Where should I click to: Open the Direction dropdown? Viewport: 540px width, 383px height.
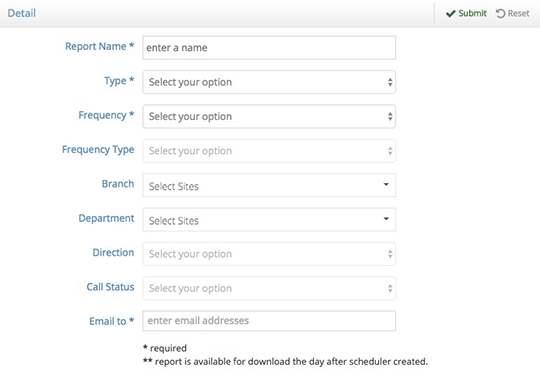tap(269, 254)
